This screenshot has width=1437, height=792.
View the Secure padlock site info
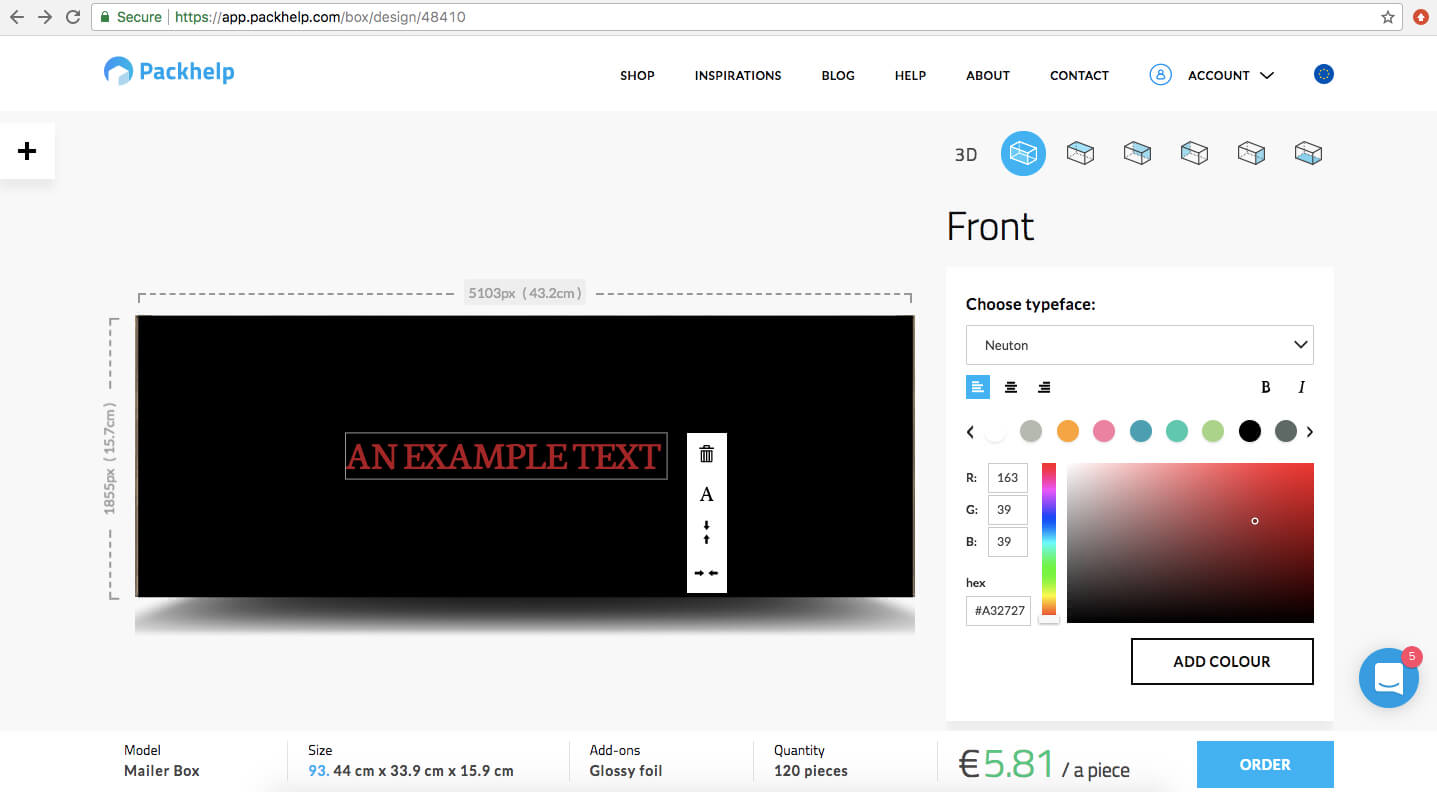(130, 17)
